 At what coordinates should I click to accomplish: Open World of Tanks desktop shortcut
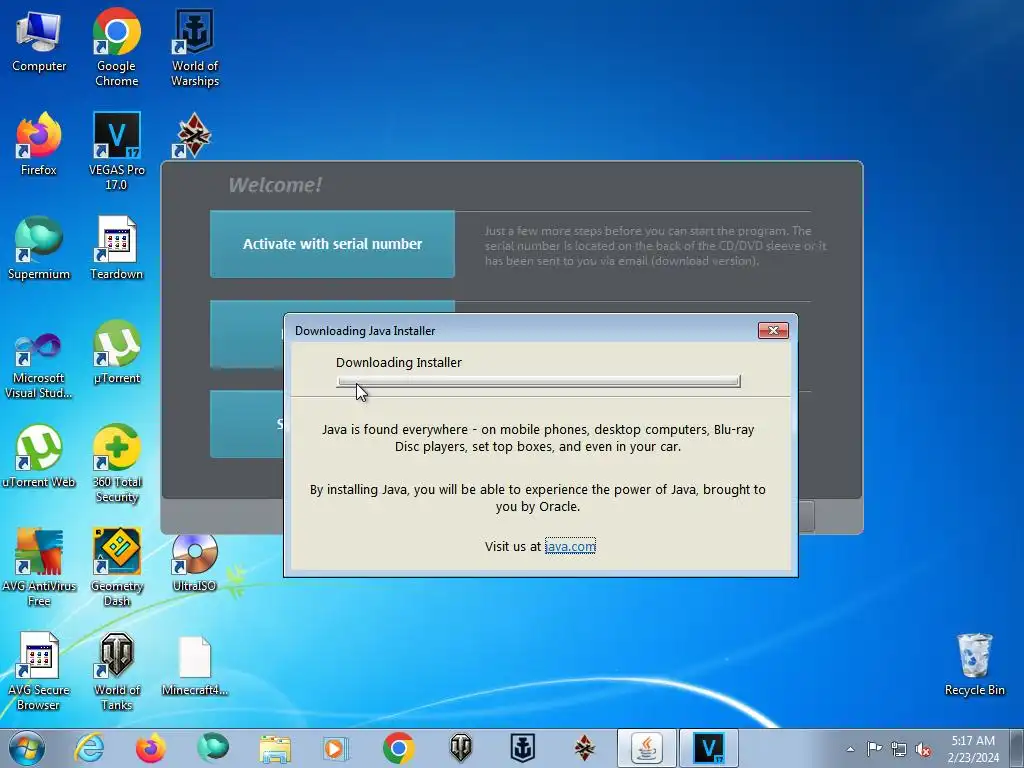(x=116, y=671)
